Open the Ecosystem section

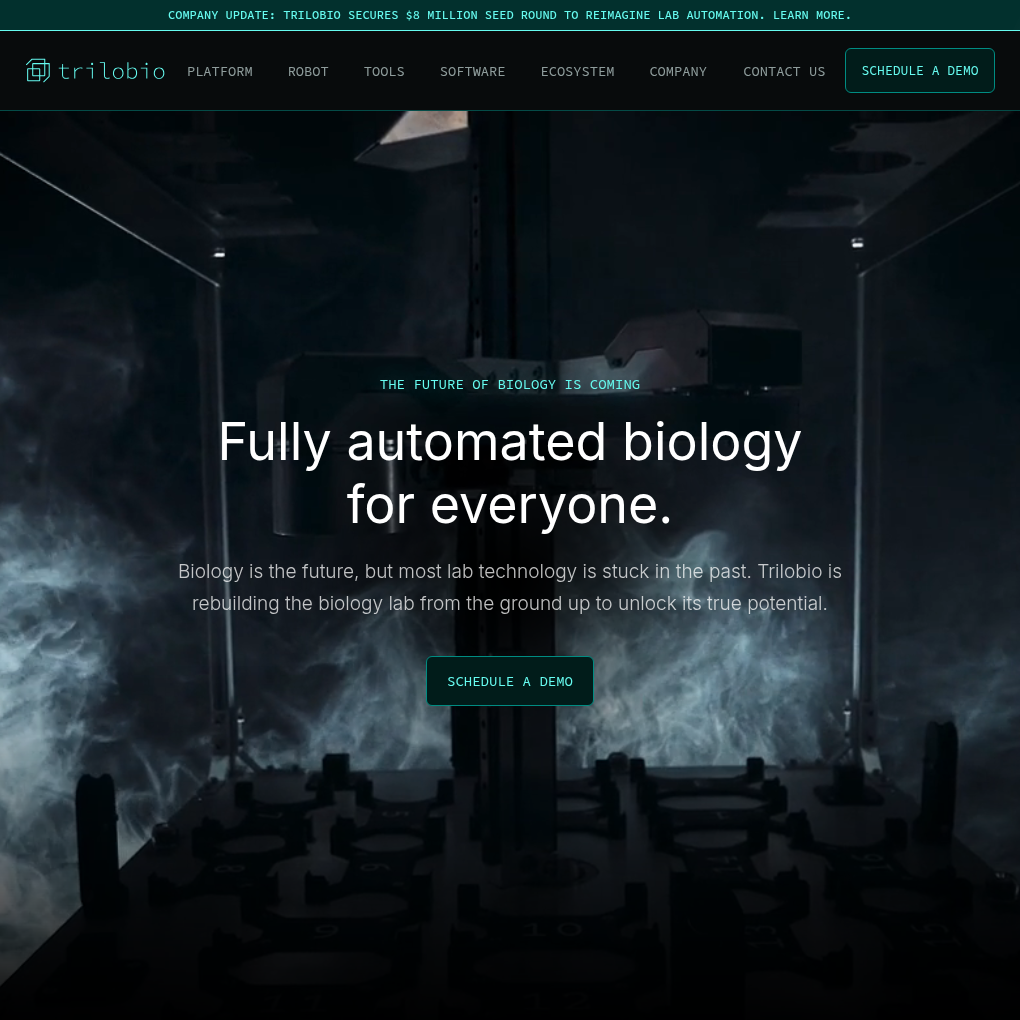click(x=578, y=72)
